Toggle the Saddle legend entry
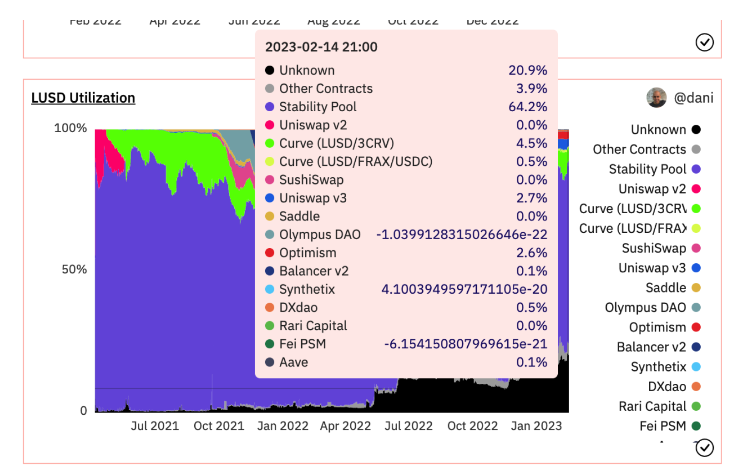 coord(673,288)
